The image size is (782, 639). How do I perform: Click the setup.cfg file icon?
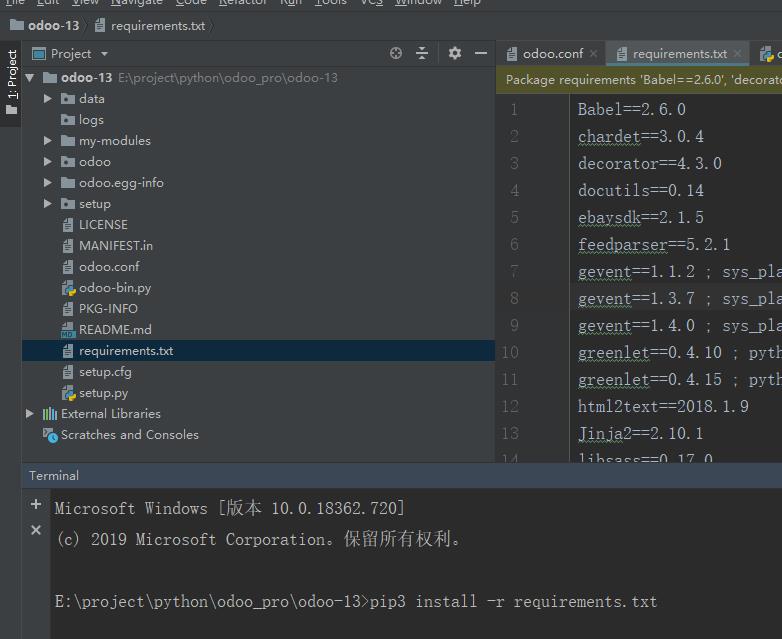click(68, 372)
